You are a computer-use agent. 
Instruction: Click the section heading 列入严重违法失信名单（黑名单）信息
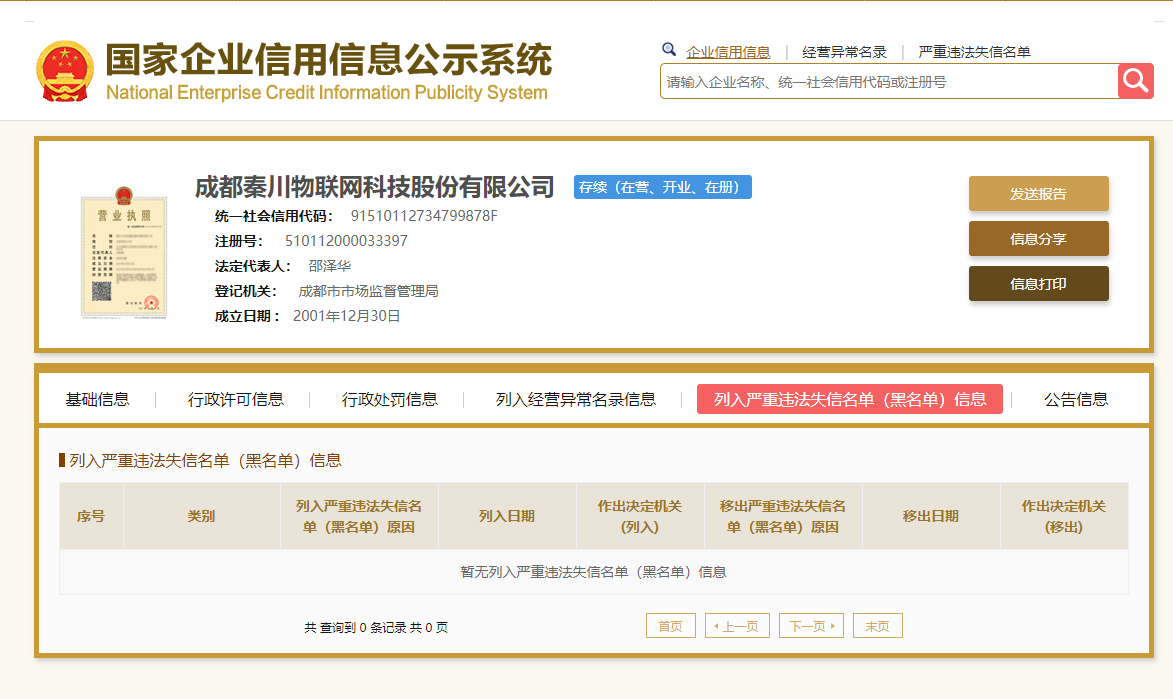pyautogui.click(x=205, y=460)
